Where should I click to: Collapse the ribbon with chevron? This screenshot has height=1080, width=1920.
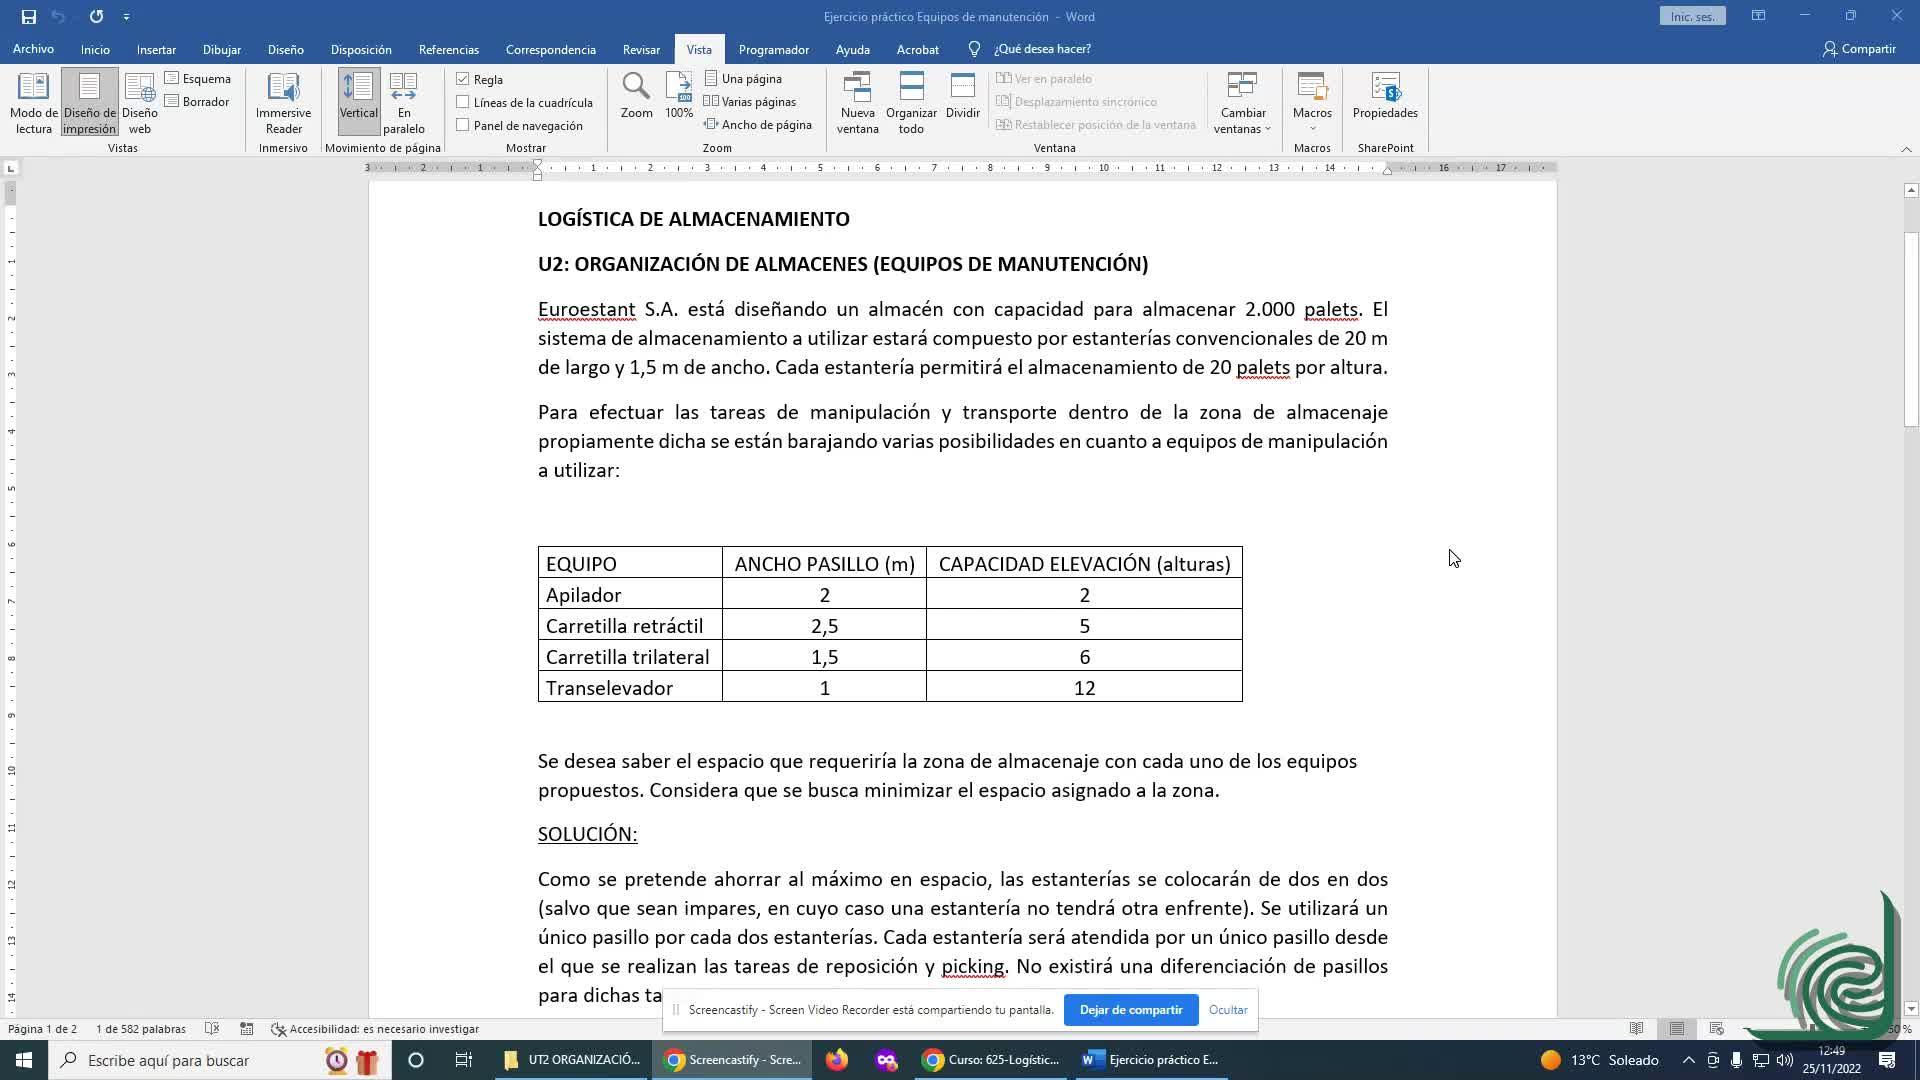pos(1906,149)
